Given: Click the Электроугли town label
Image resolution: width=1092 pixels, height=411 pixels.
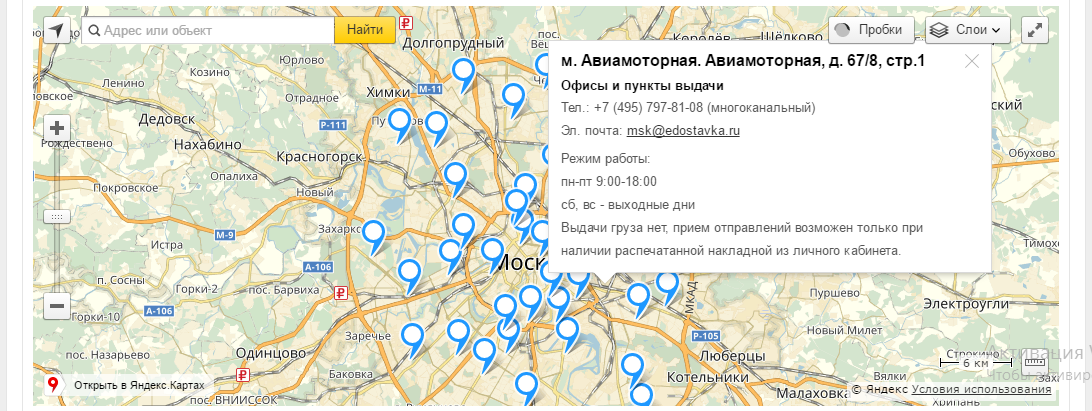Looking at the screenshot, I should (966, 304).
